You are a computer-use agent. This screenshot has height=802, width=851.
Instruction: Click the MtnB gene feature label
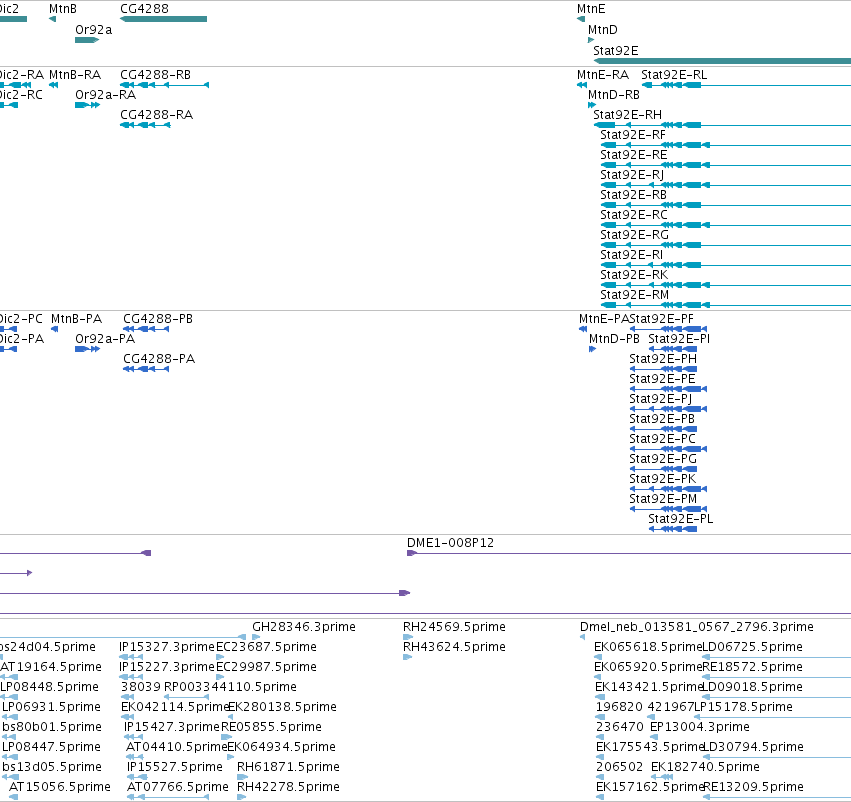click(x=62, y=9)
